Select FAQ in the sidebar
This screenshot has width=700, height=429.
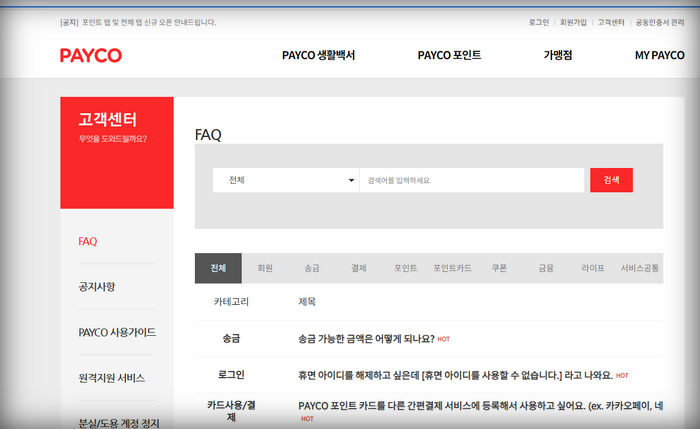coord(88,242)
